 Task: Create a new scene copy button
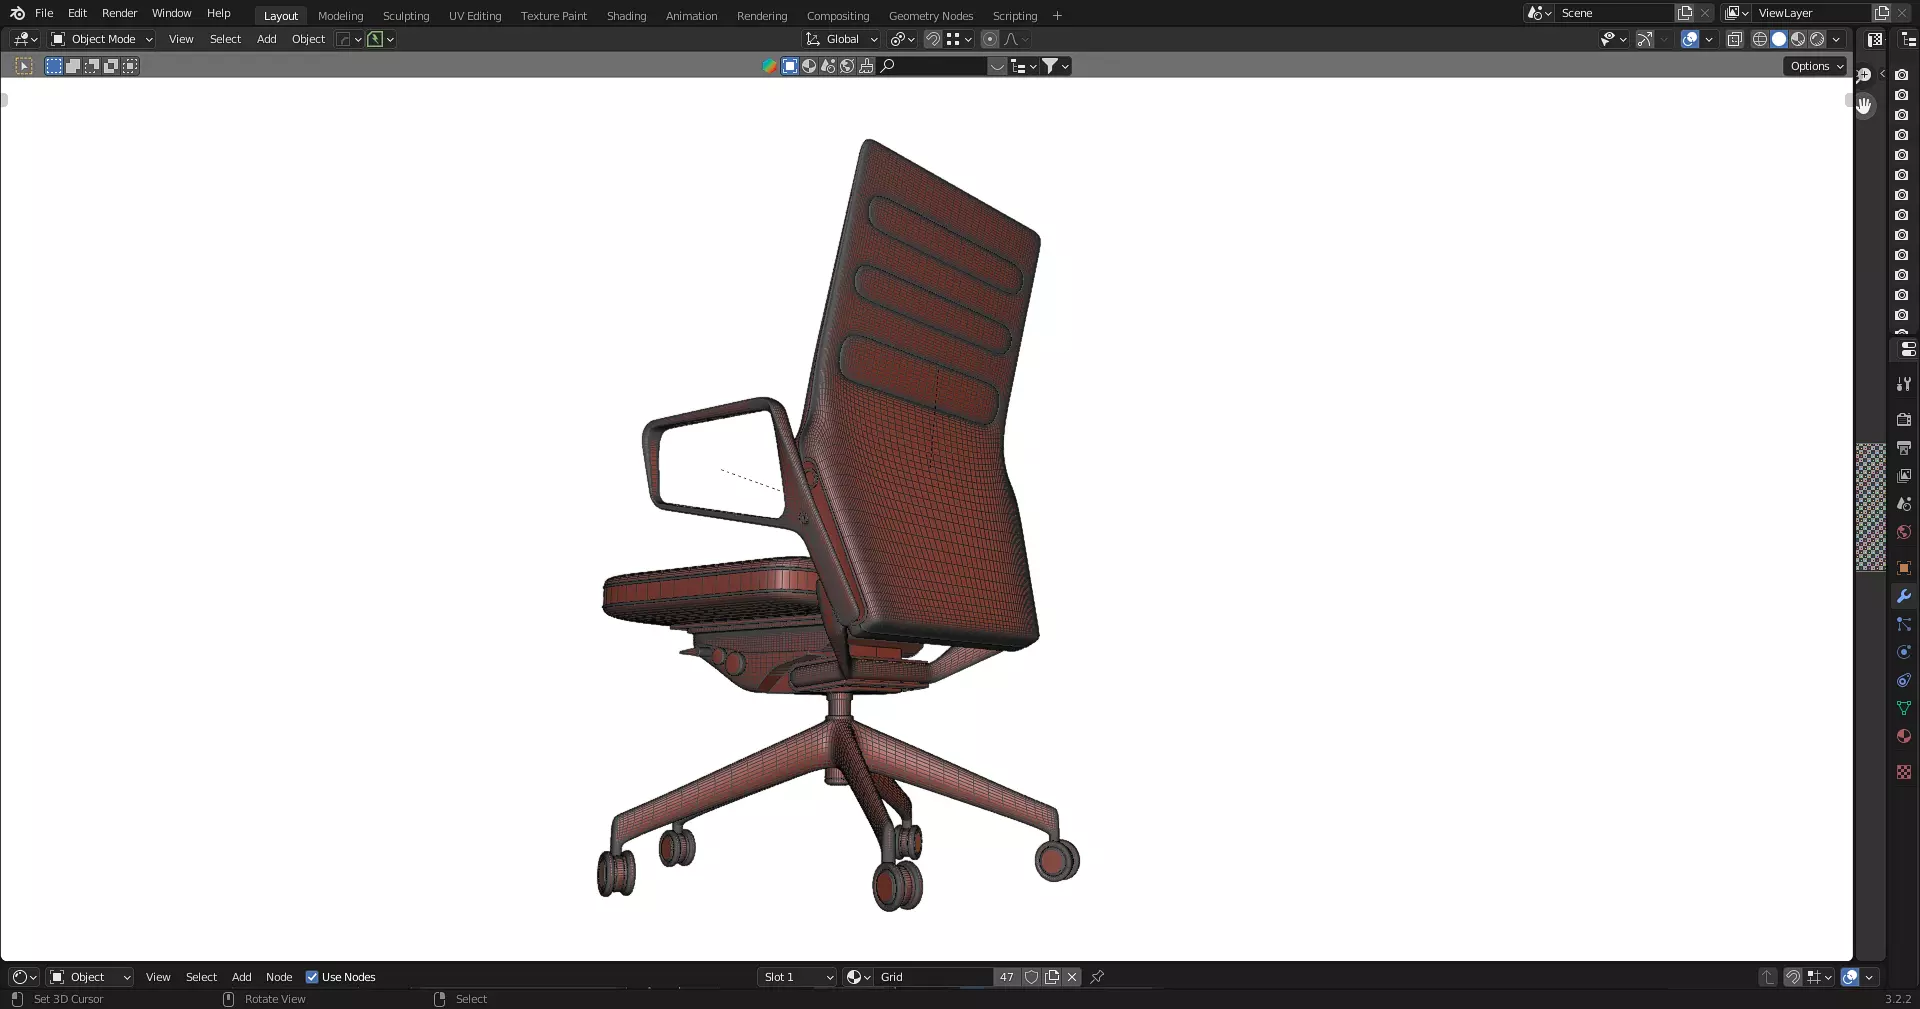[1685, 13]
